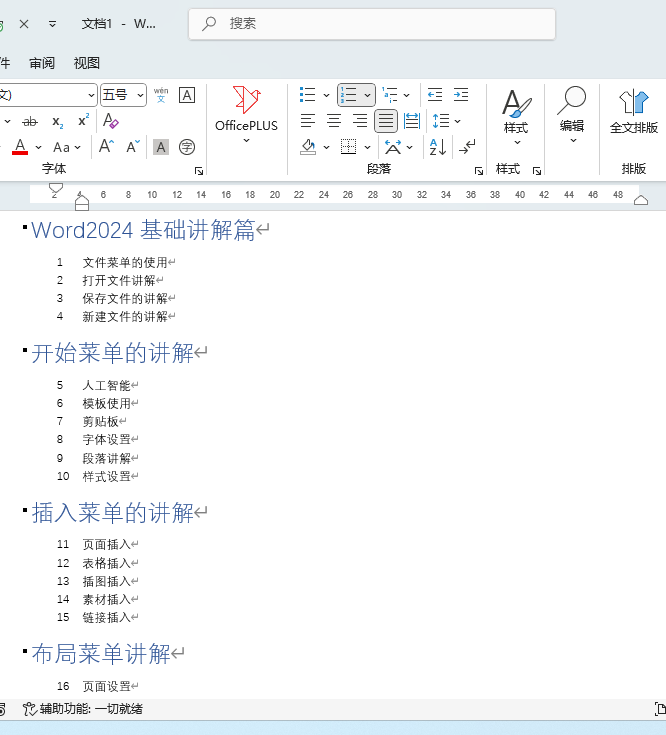Toggle superscript formatting
The width and height of the screenshot is (666, 735).
[83, 120]
